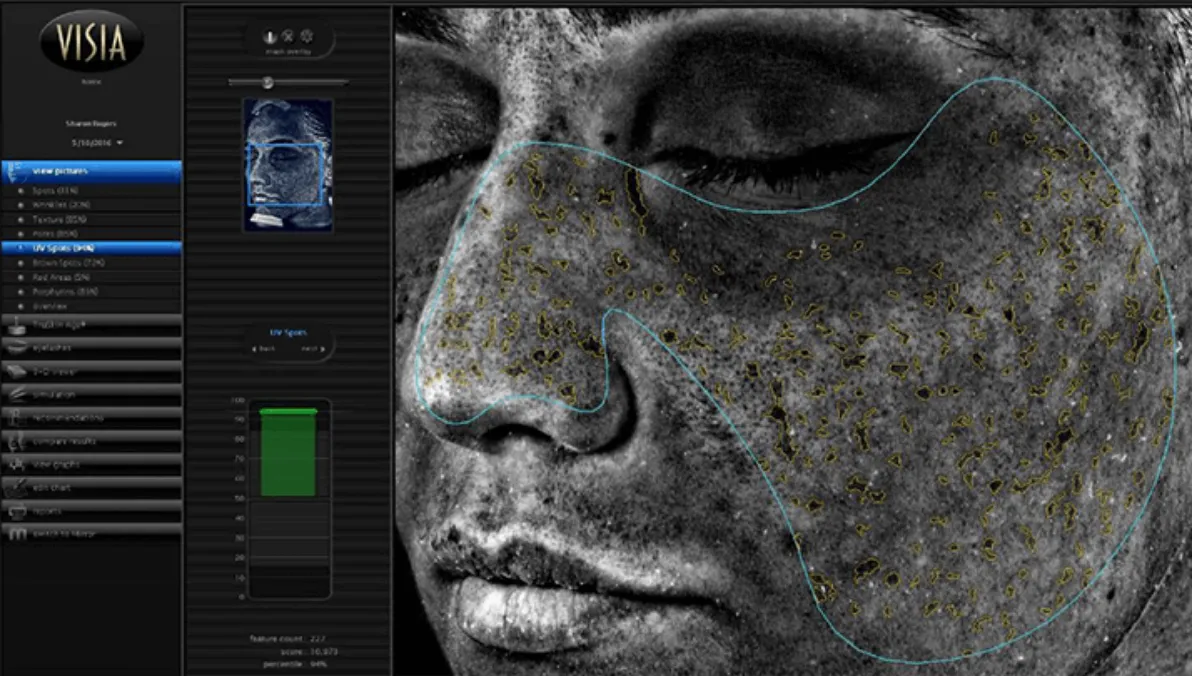This screenshot has width=1192, height=676.
Task: Select Brown Spots in the picture list
Action: point(70,262)
